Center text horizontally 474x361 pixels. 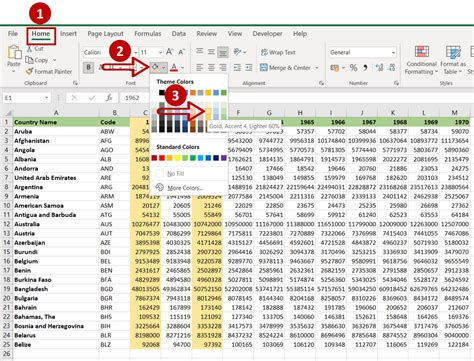tap(211, 68)
